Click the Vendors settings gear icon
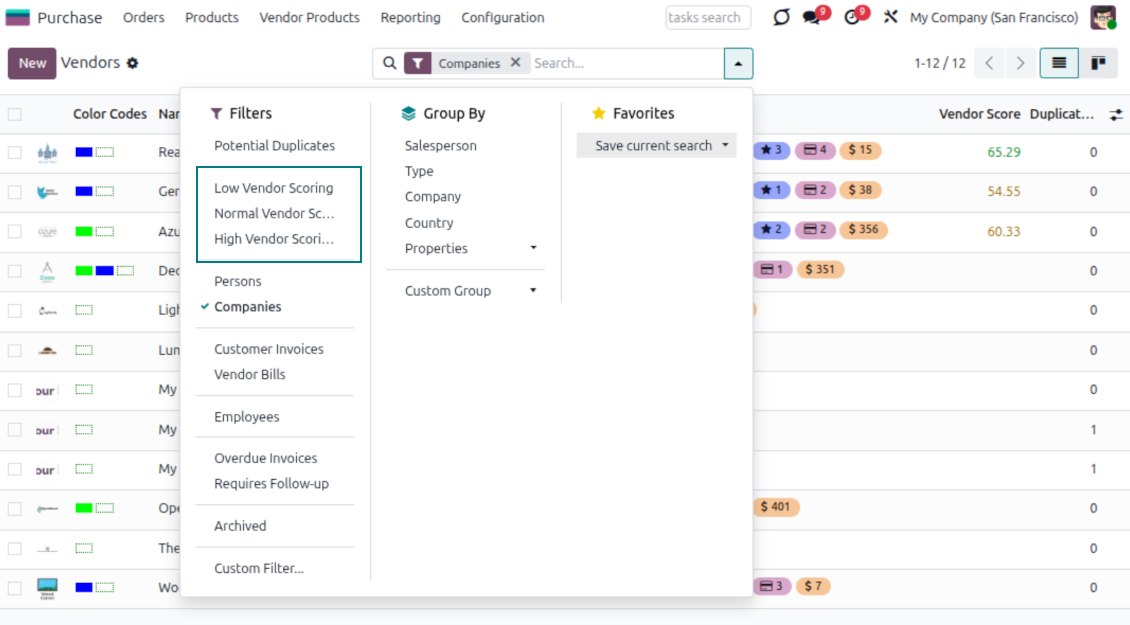1130x625 pixels. [x=132, y=63]
